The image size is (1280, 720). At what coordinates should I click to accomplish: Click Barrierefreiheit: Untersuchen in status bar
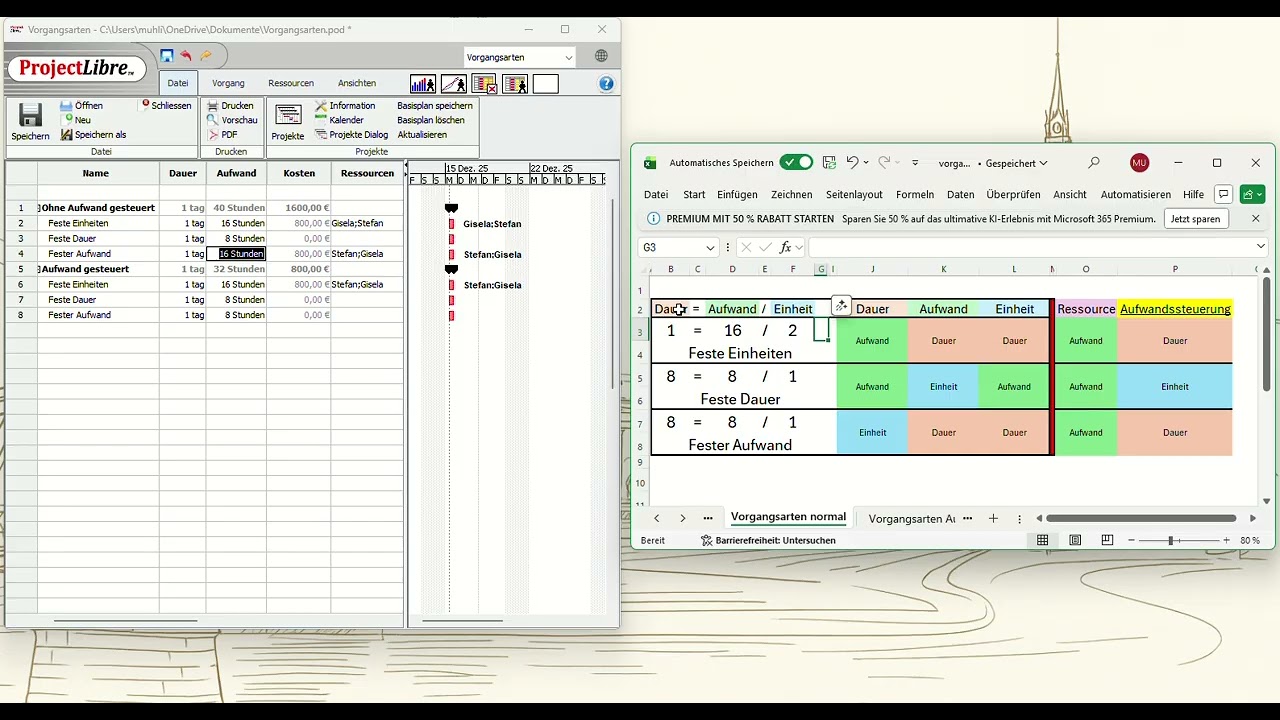(x=768, y=540)
